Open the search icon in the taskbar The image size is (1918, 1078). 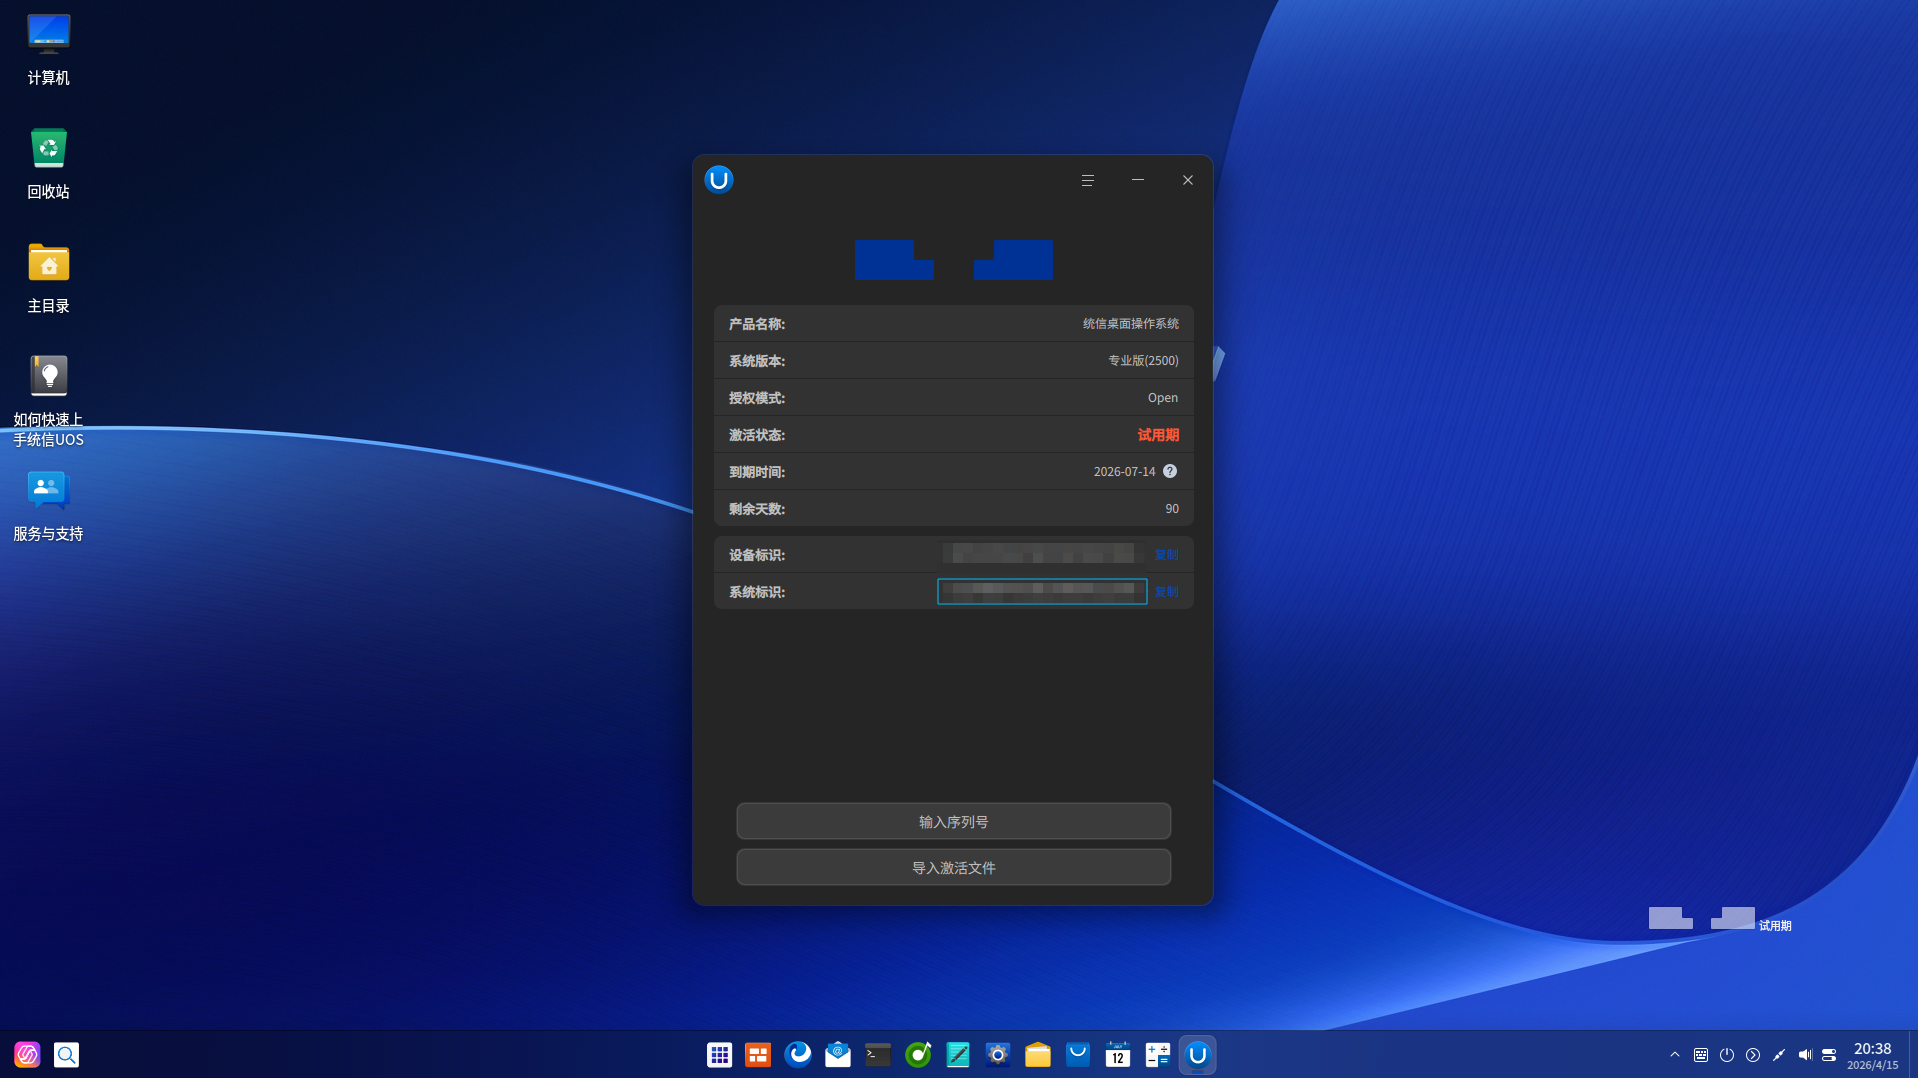coord(66,1054)
